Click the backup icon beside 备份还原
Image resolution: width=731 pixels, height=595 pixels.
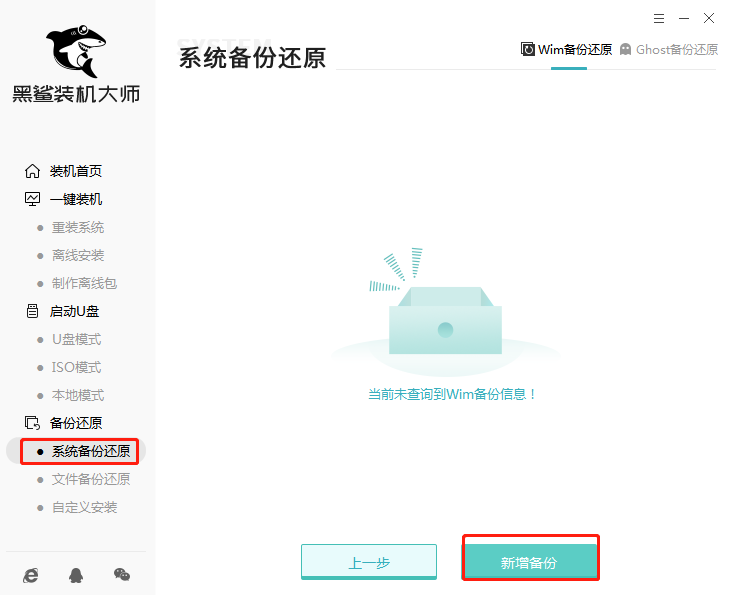click(x=32, y=423)
